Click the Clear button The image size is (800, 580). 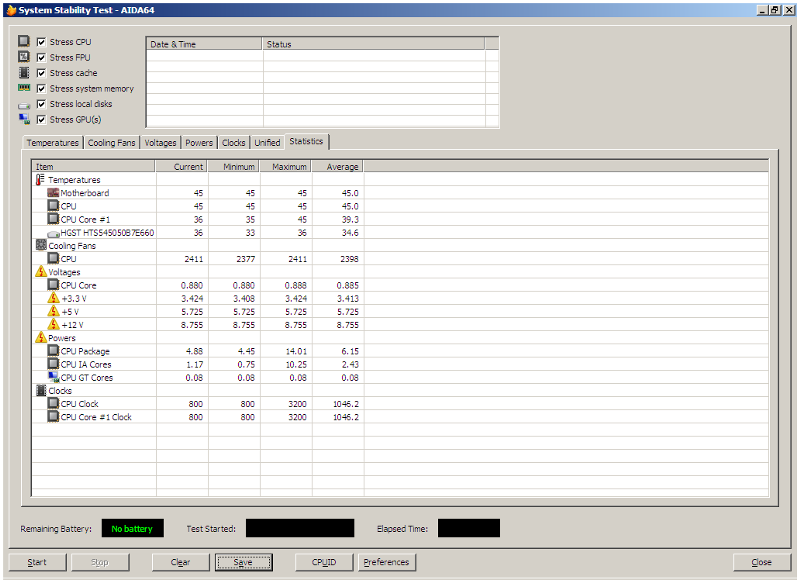click(181, 562)
